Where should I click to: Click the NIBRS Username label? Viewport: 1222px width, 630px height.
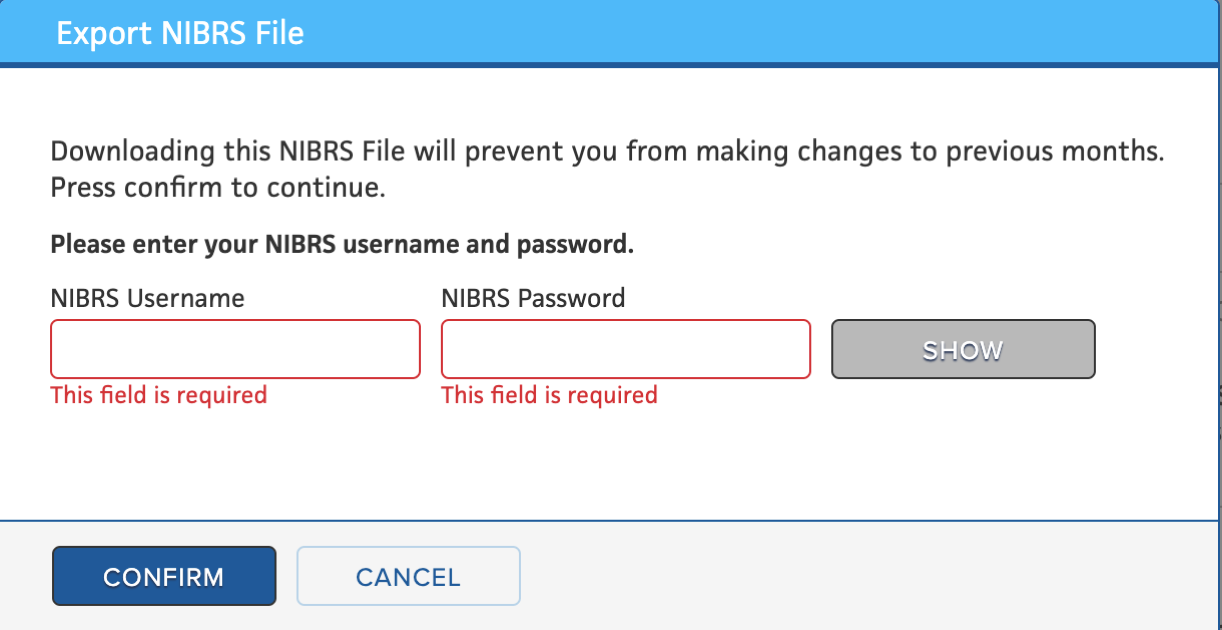[x=146, y=297]
